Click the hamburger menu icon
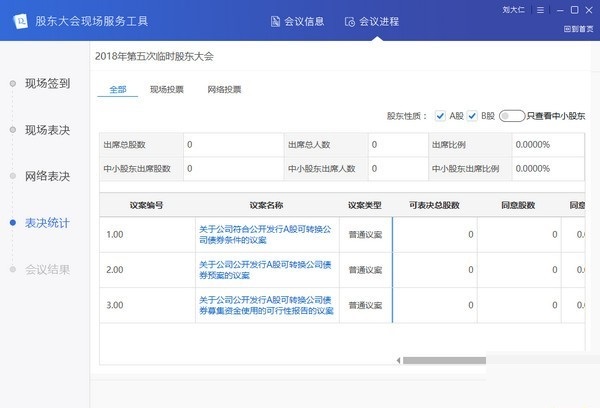This screenshot has width=600, height=408. click(x=540, y=10)
